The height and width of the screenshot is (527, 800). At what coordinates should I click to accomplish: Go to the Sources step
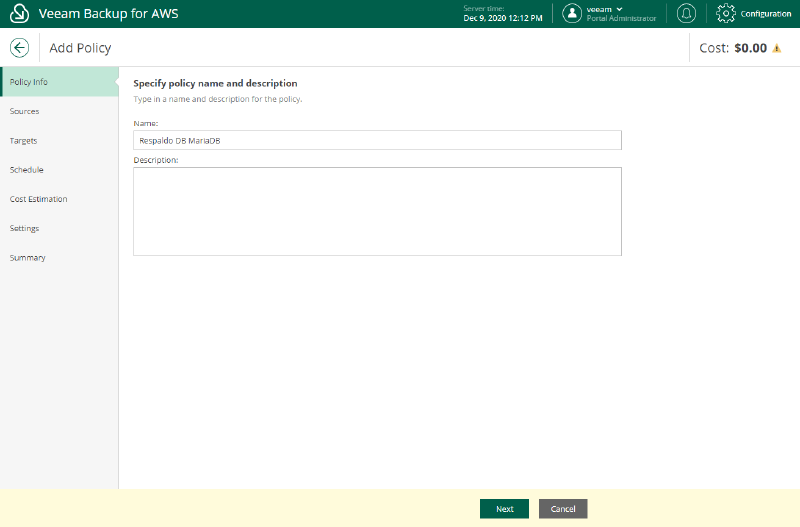coord(59,111)
